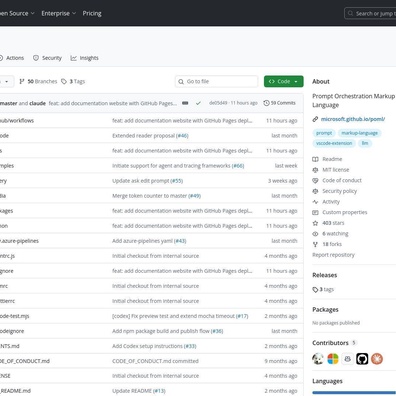The image size is (396, 396).
Task: Focus the Search or jump to field
Action: point(370,13)
